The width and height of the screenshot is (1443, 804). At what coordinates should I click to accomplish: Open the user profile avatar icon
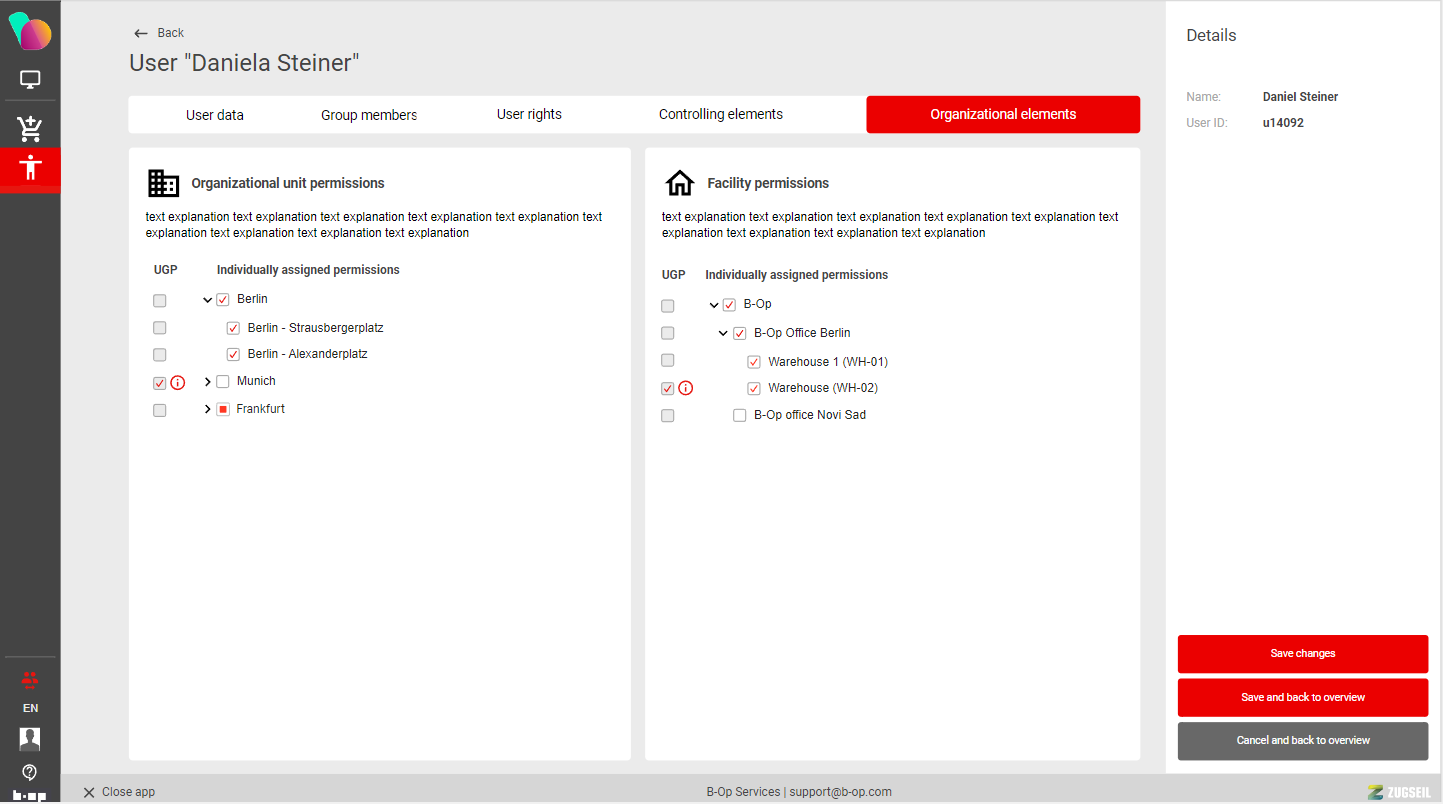(x=30, y=739)
